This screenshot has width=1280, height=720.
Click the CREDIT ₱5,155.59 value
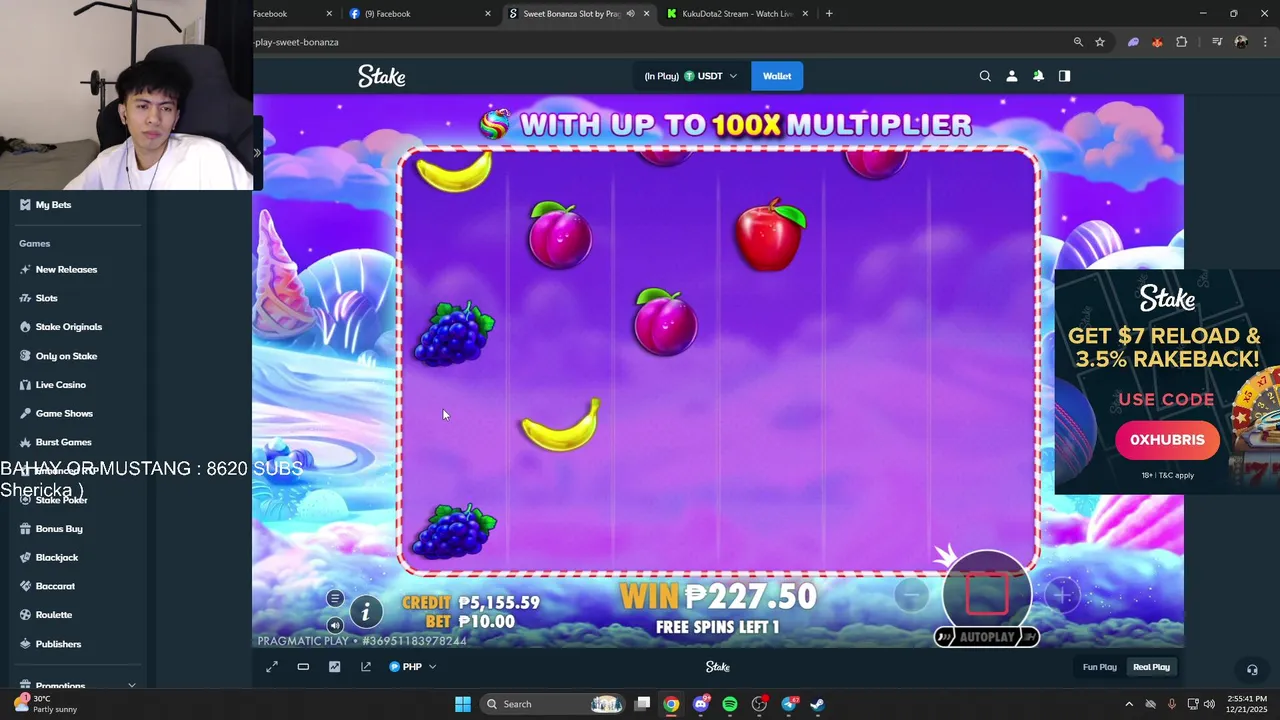[499, 603]
